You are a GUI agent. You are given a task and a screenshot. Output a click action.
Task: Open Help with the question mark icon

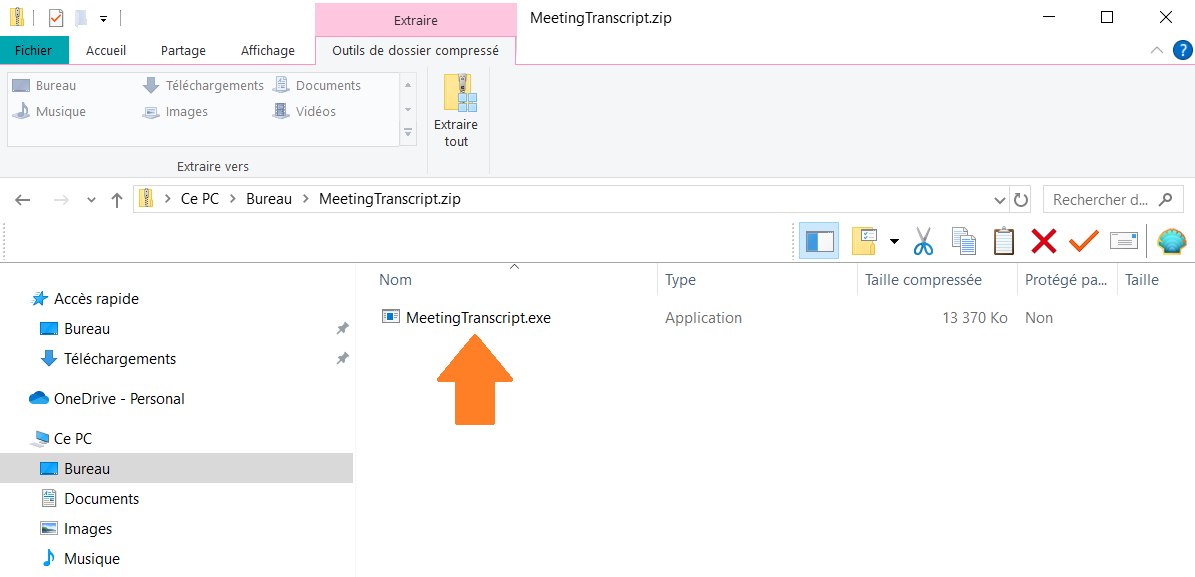coord(1181,50)
